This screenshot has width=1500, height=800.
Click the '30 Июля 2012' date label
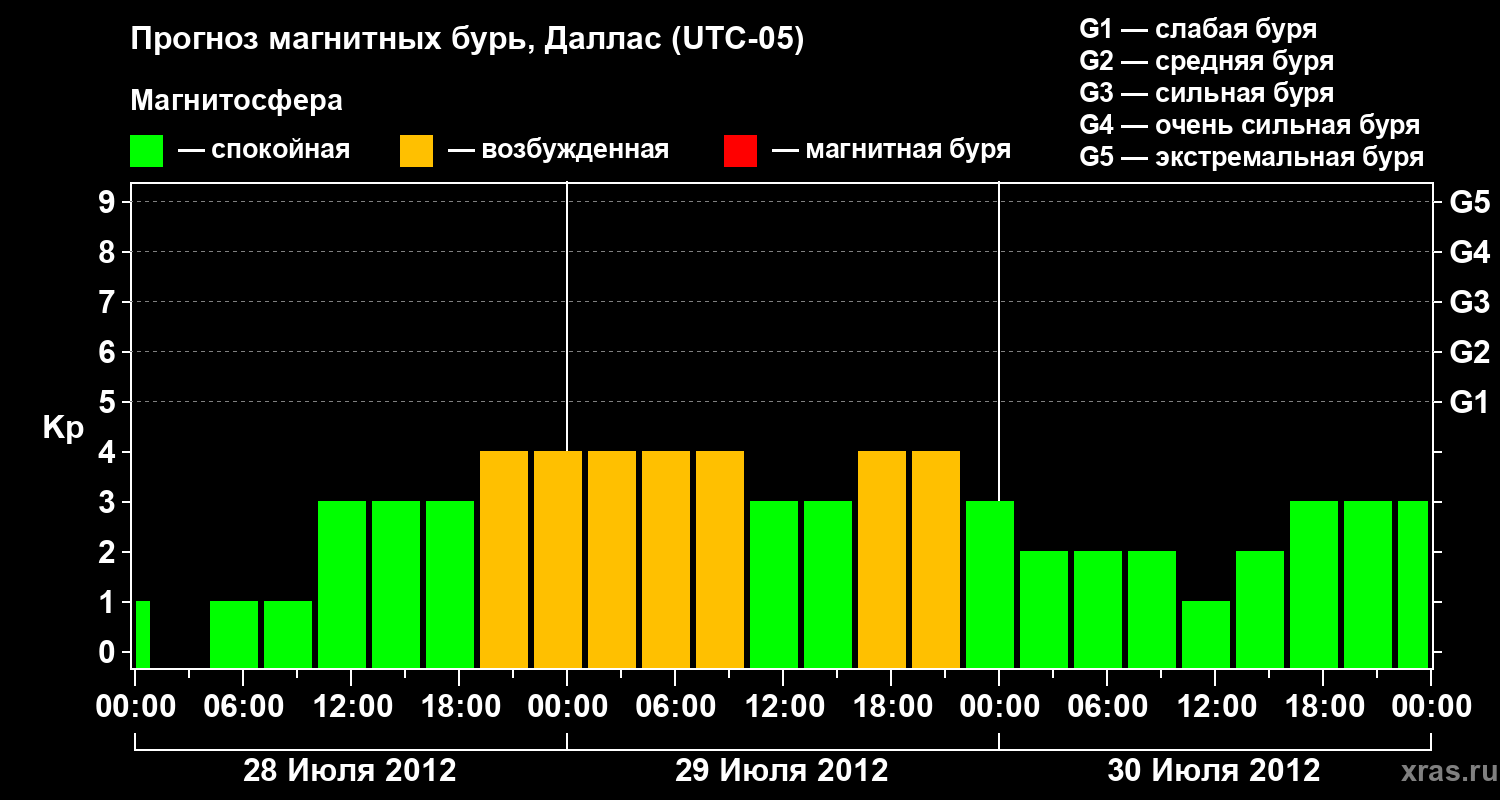[1214, 771]
